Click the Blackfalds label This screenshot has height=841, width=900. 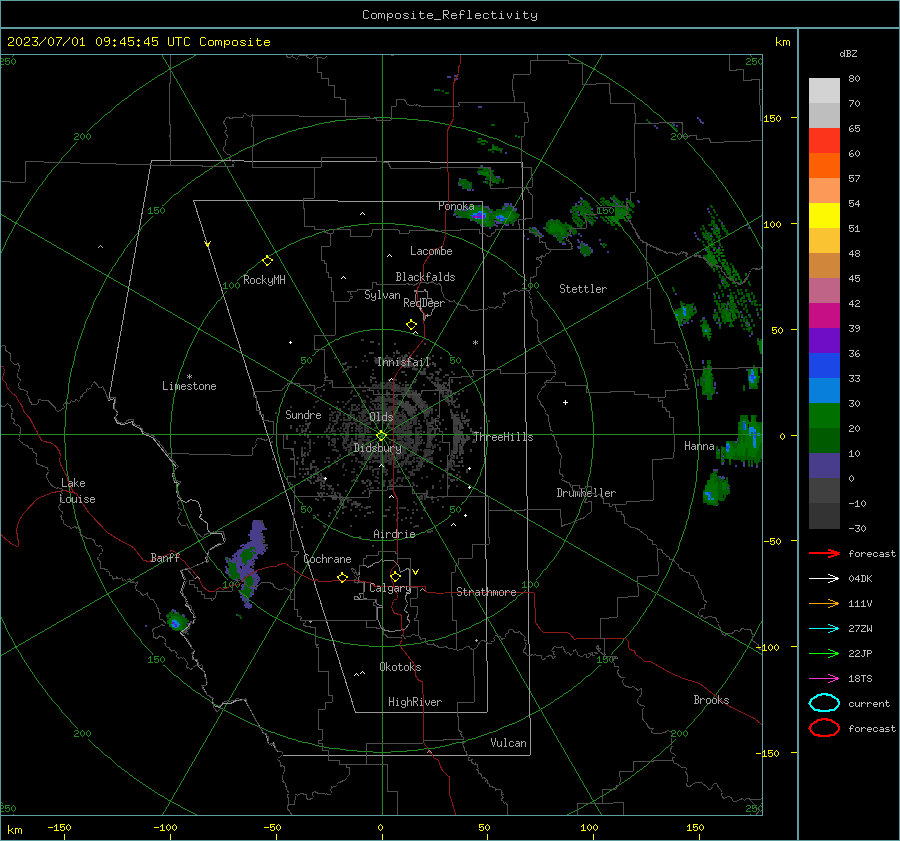click(425, 277)
